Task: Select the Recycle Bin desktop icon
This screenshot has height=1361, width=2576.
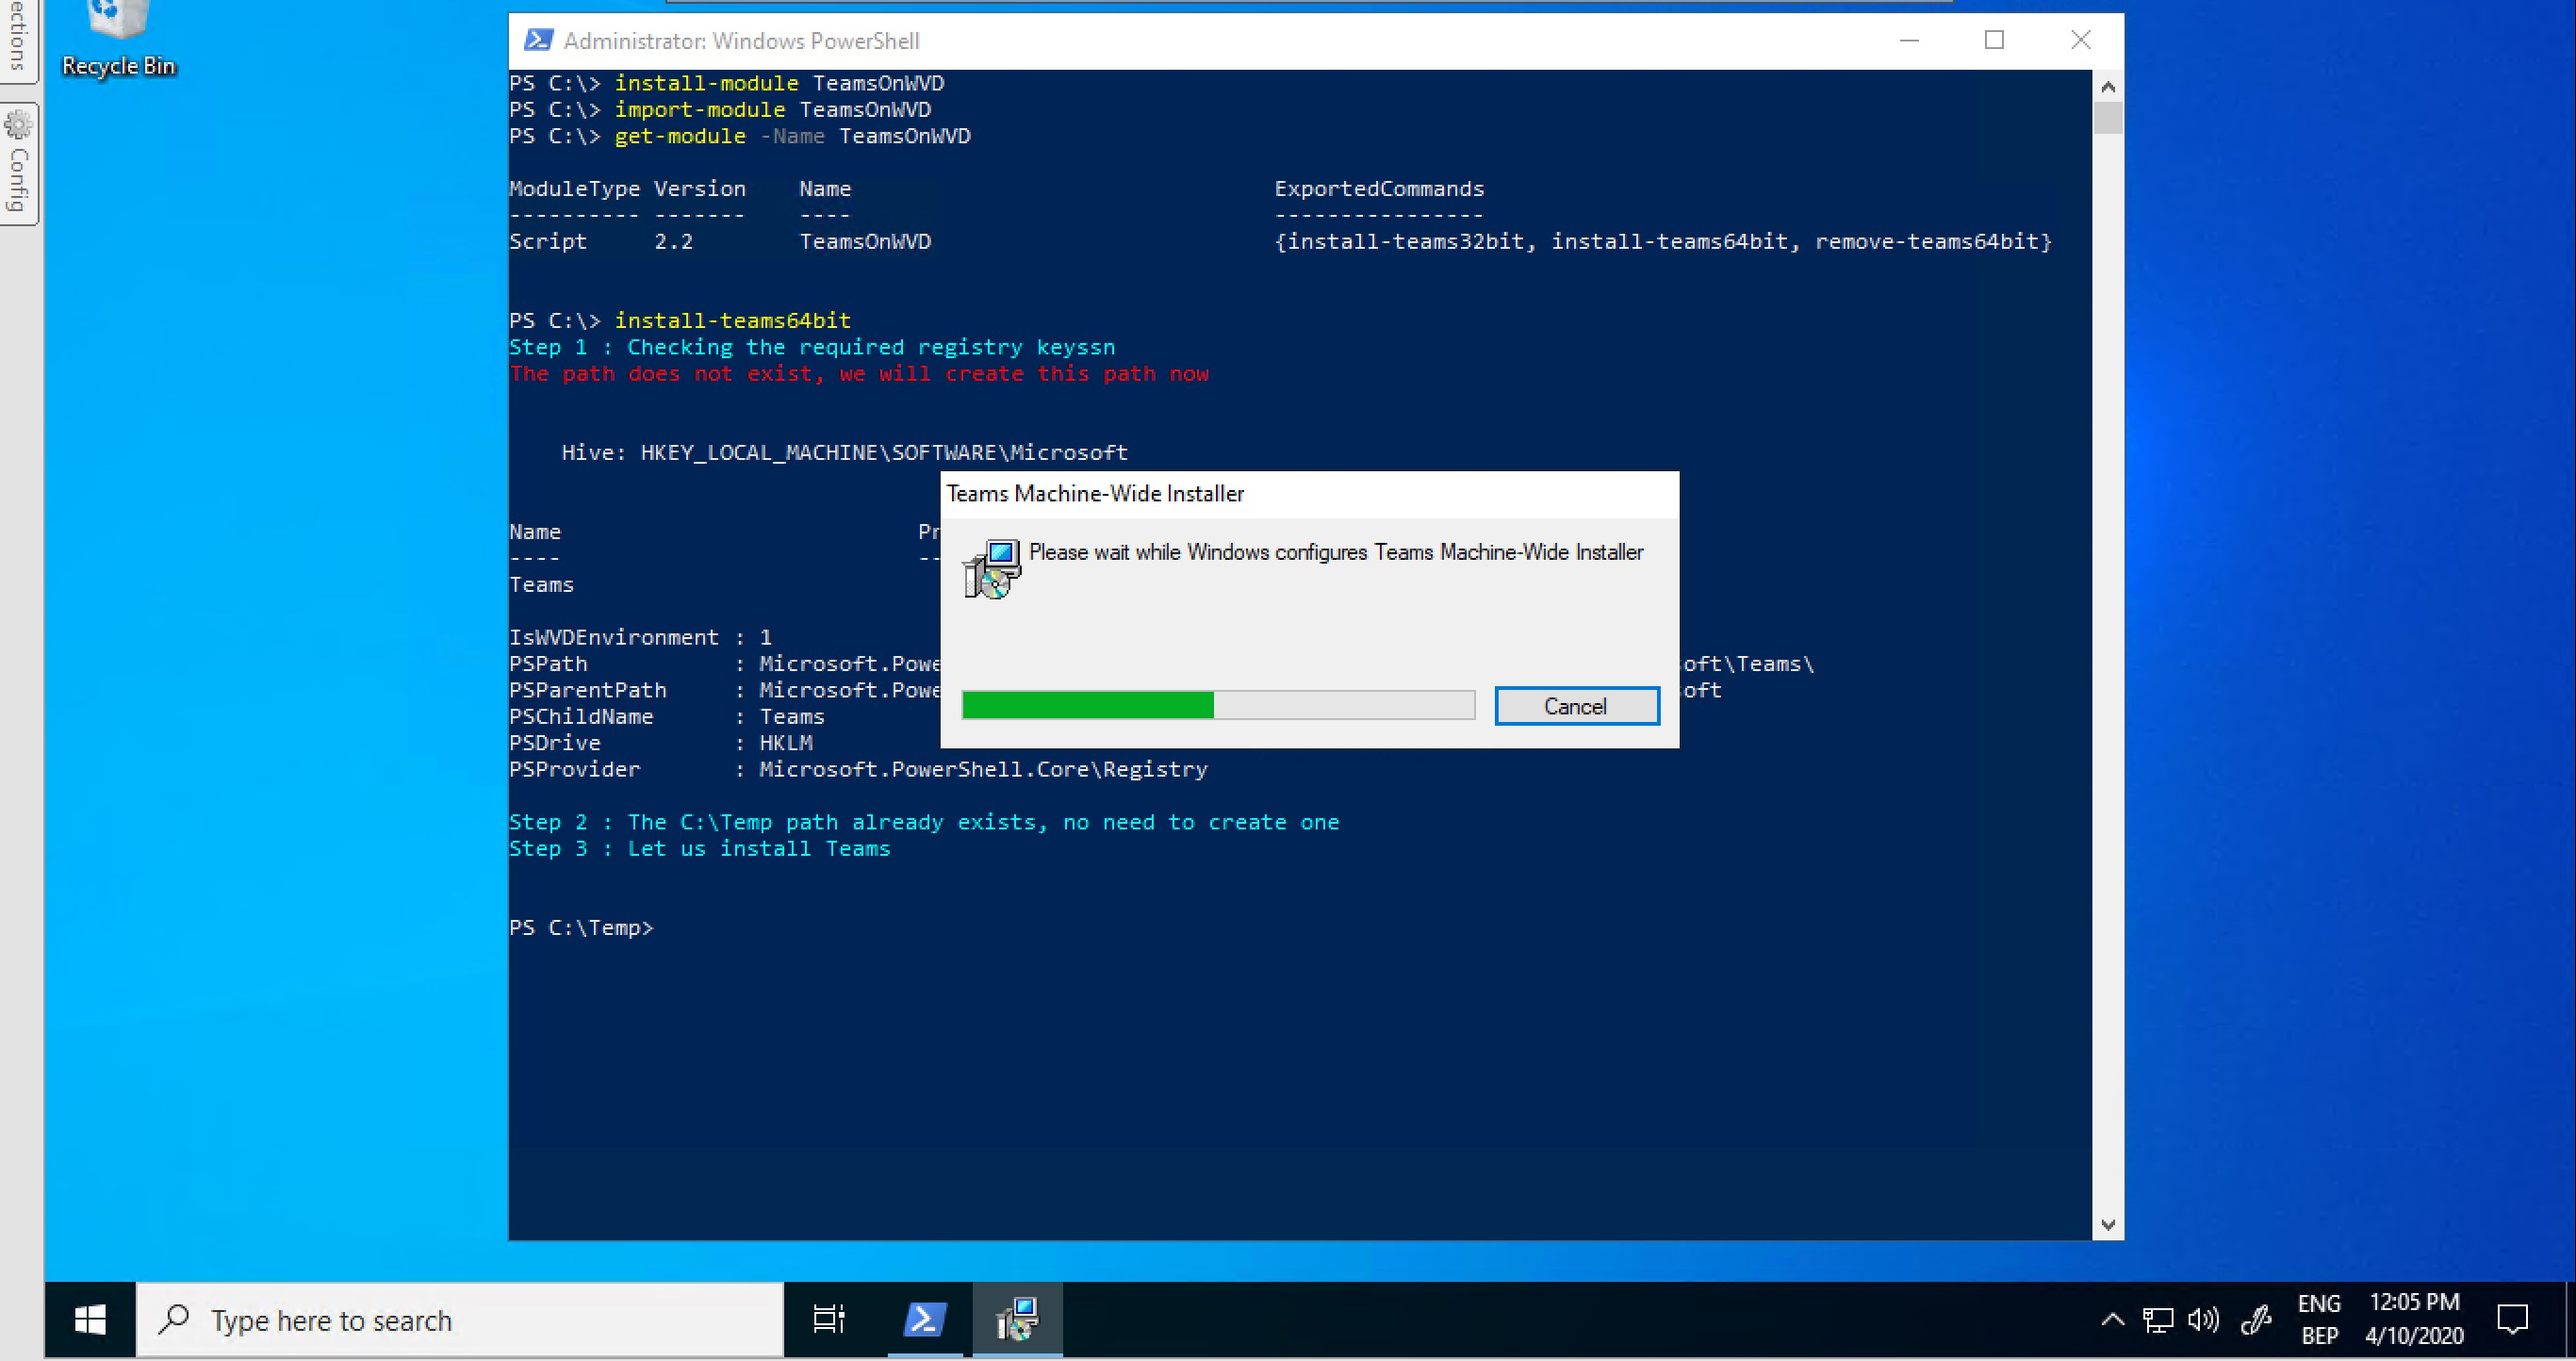Action: coord(118,40)
